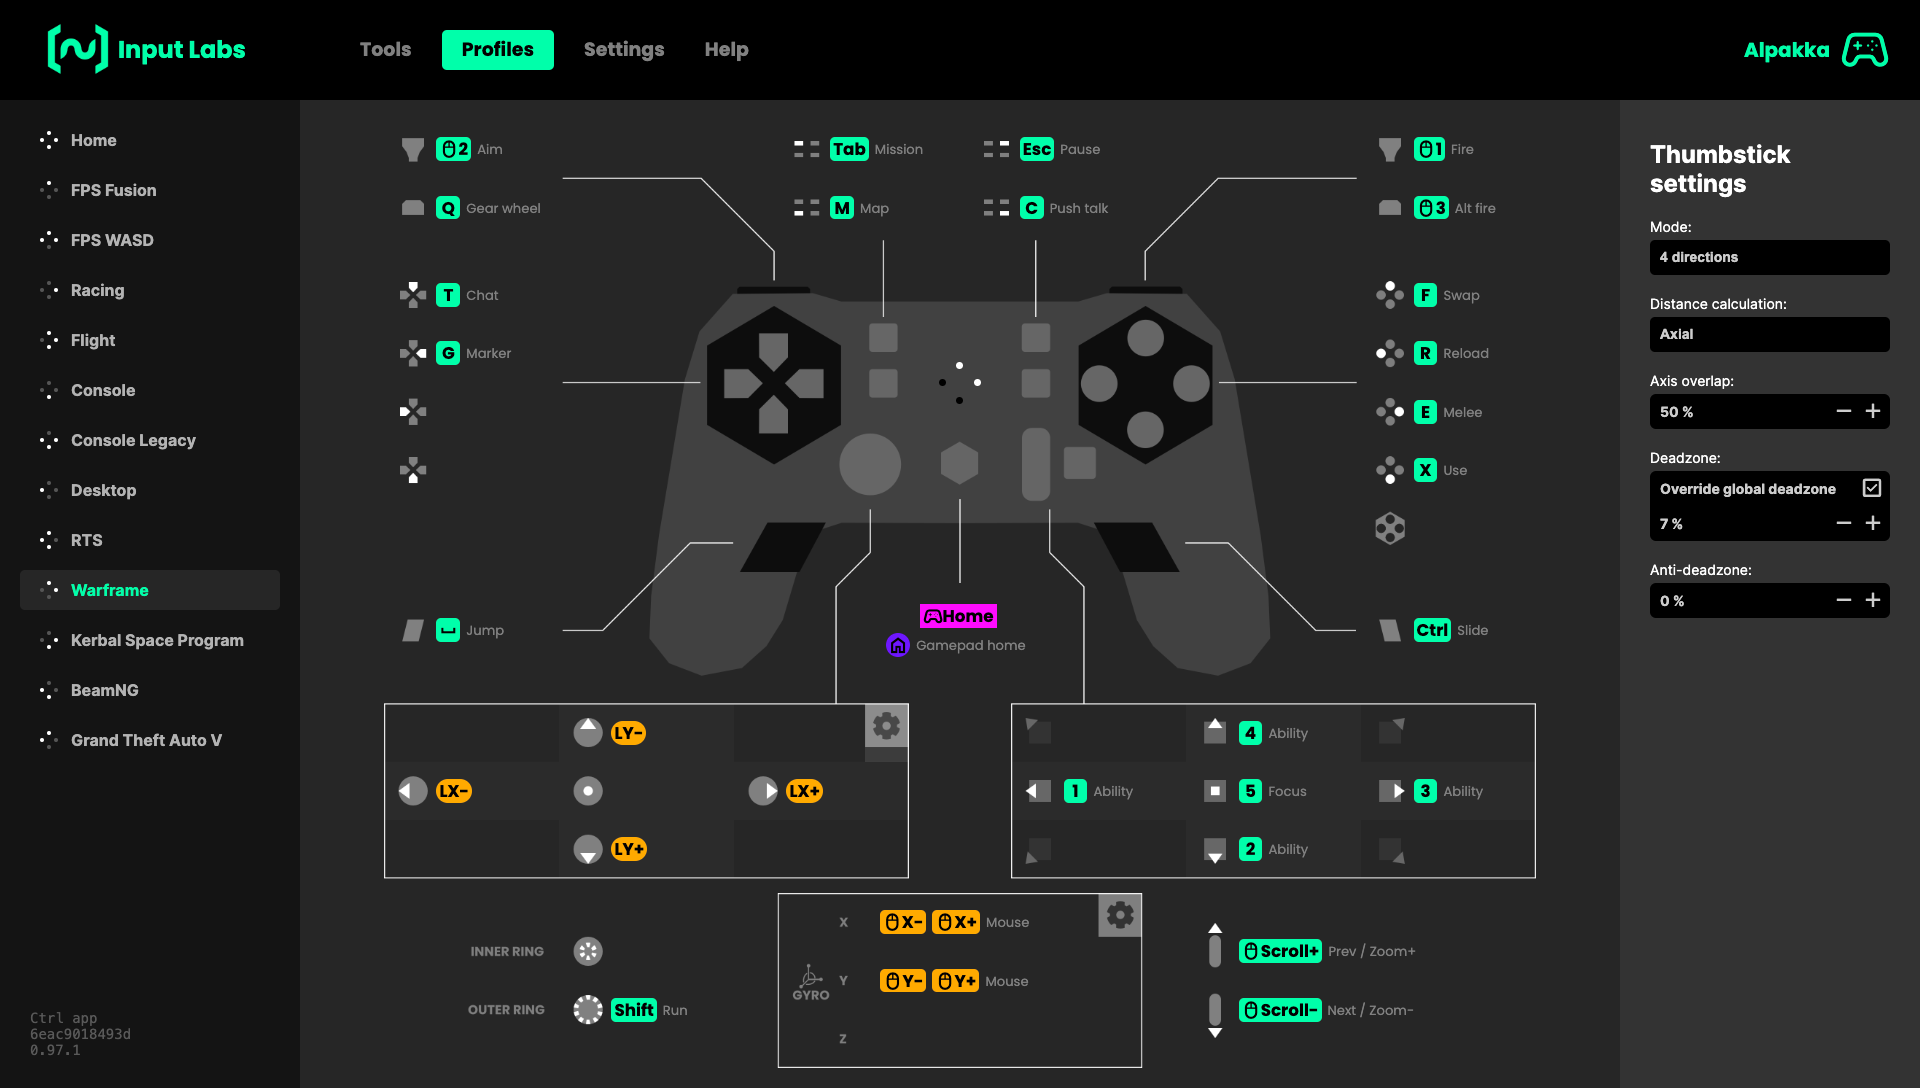1920x1088 pixels.
Task: Open gyro settings gear icon
Action: click(x=1120, y=915)
